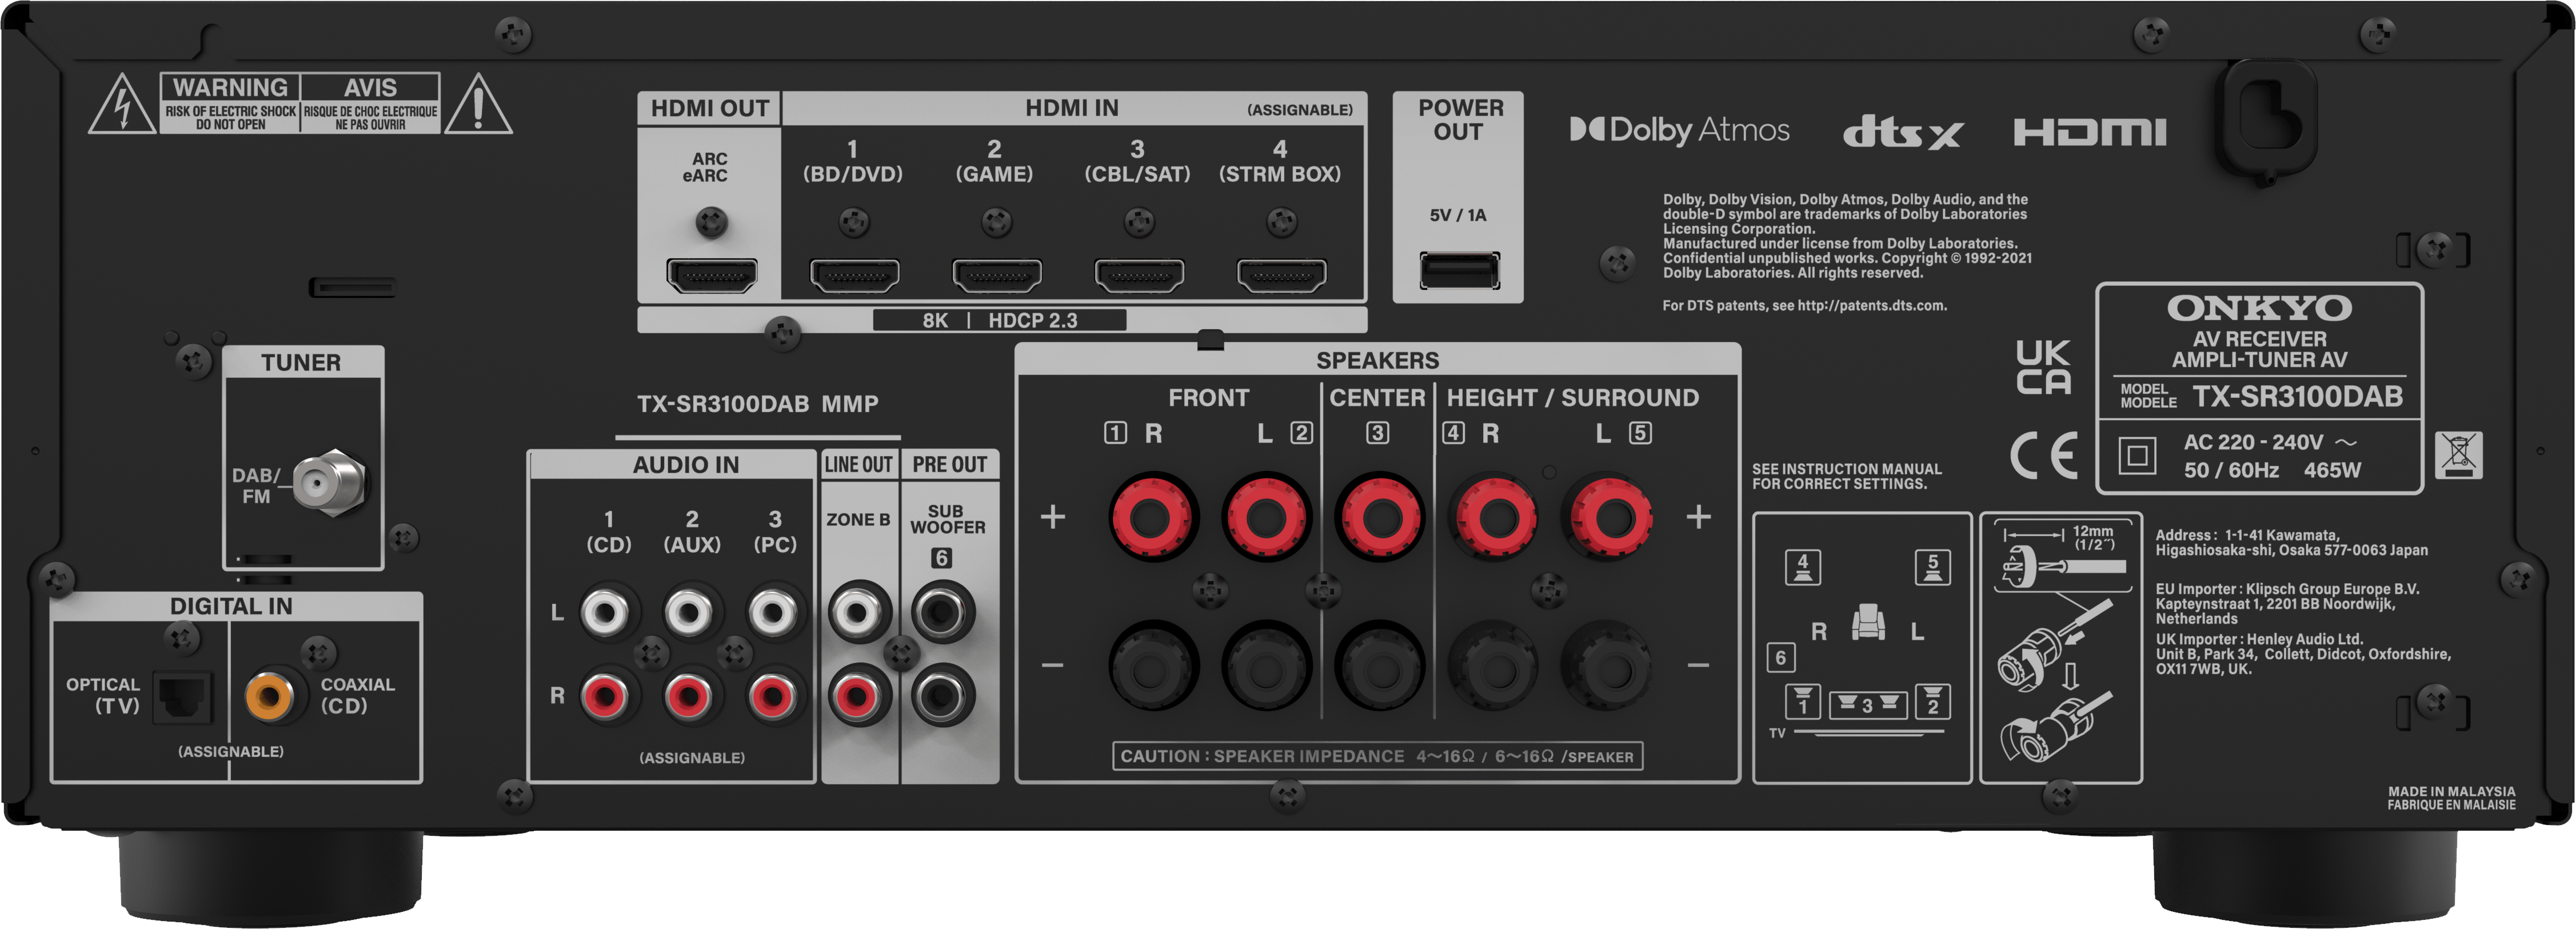Click the dts:X logo
Image resolution: width=2576 pixels, height=929 pixels.
1903,131
